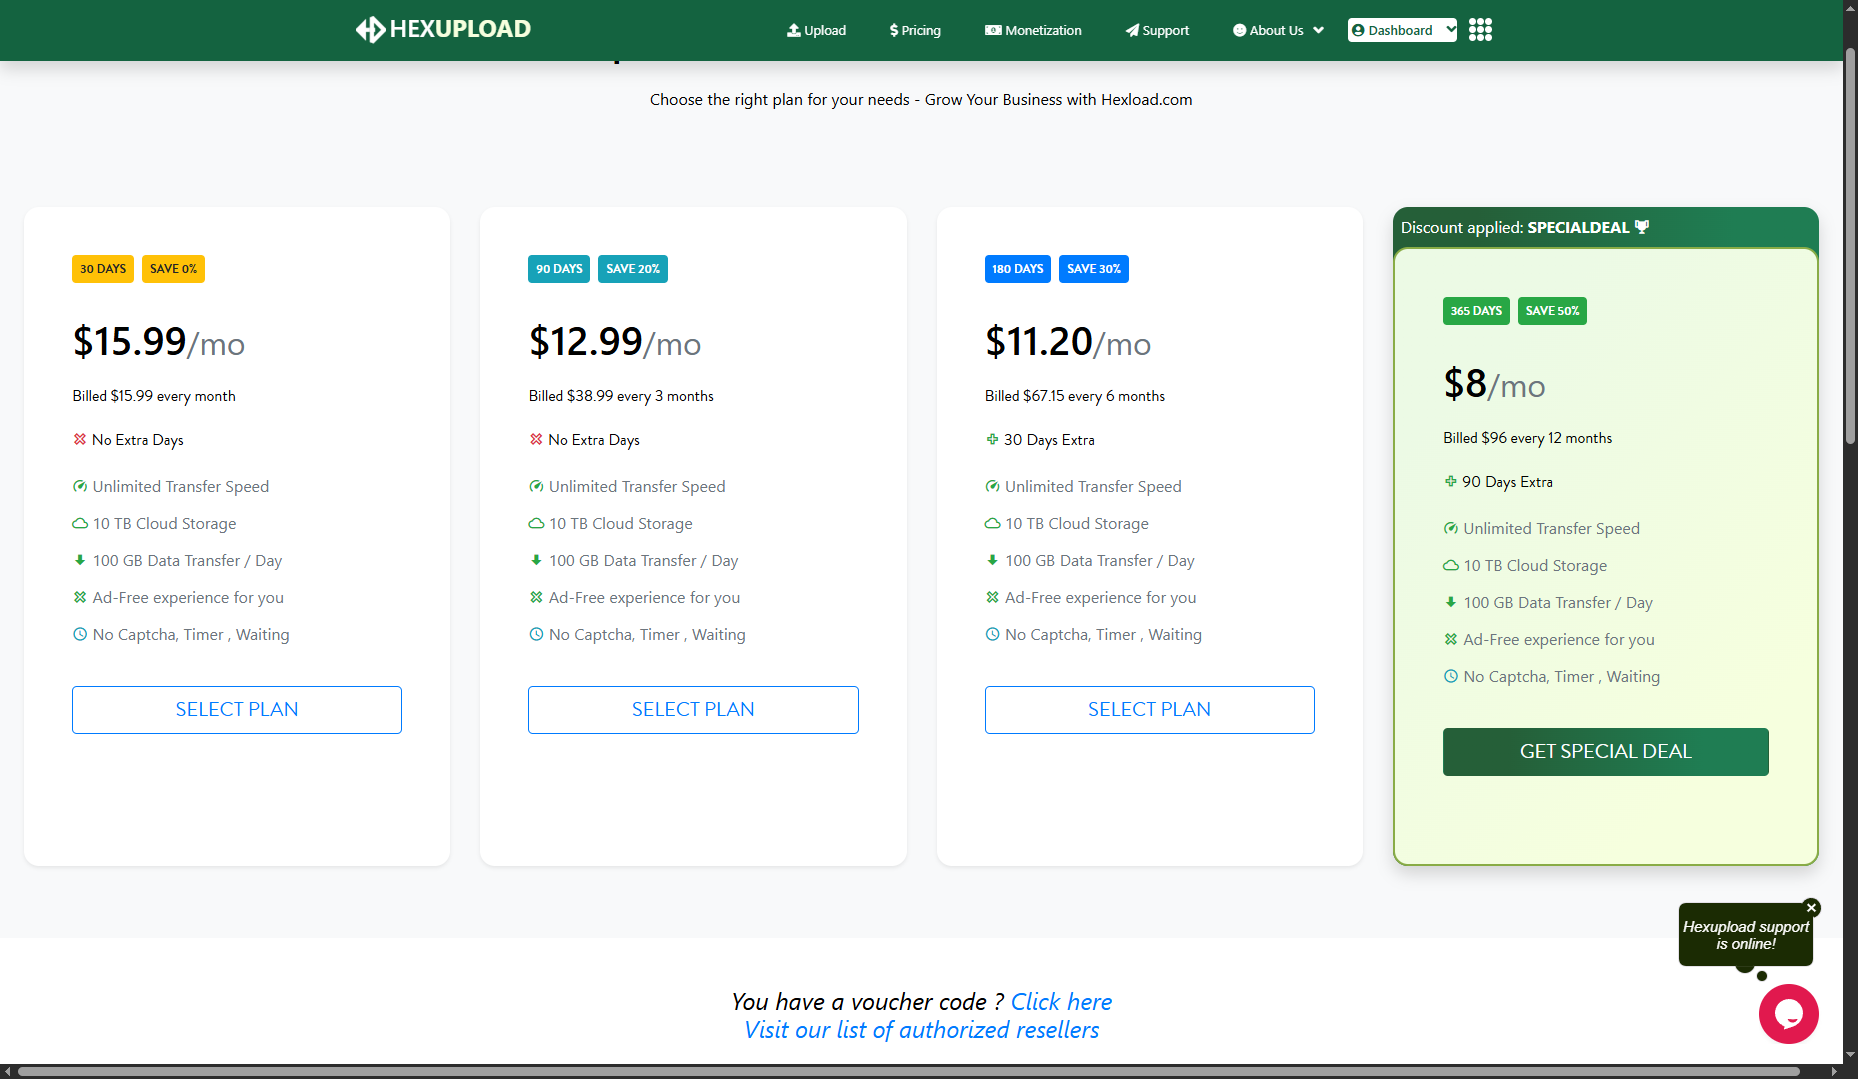Screen dimensions: 1858x1079
Task: Click the clock icon in $15.99 plan
Action: click(x=80, y=634)
